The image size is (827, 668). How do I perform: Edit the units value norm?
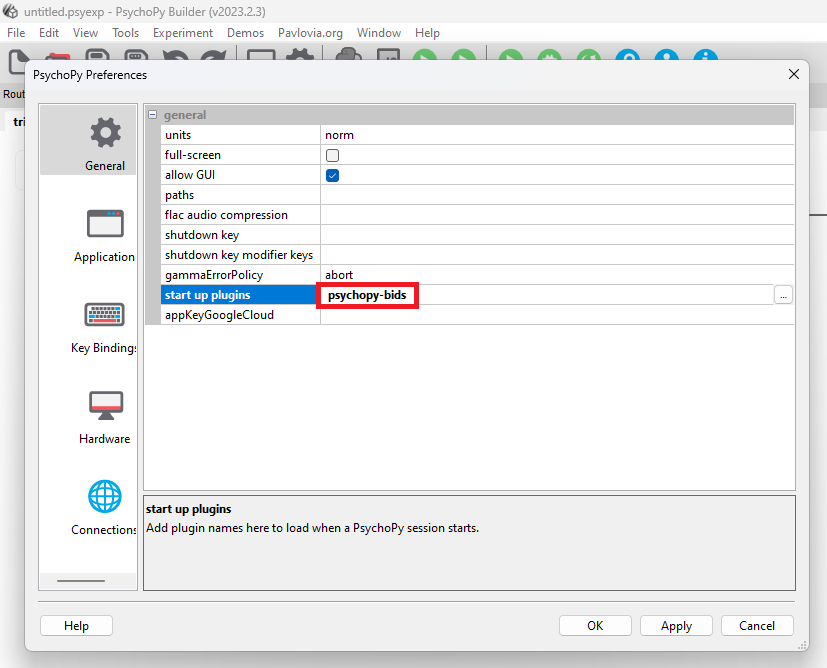pyautogui.click(x=557, y=135)
